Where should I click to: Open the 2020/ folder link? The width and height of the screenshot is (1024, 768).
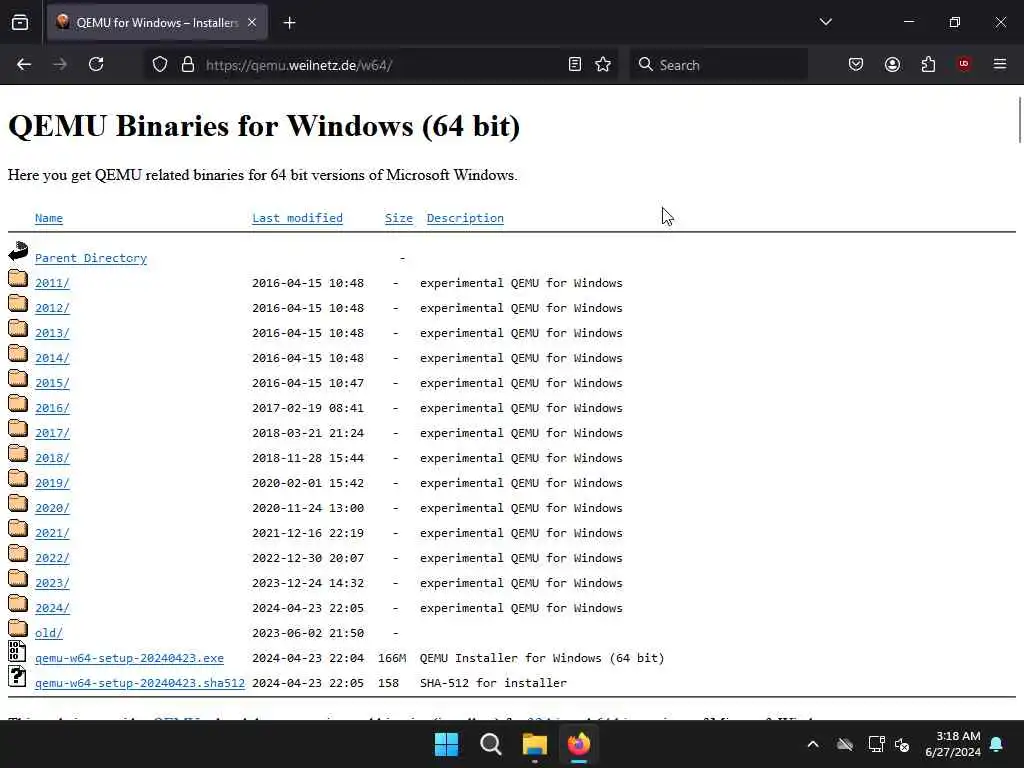coord(52,508)
